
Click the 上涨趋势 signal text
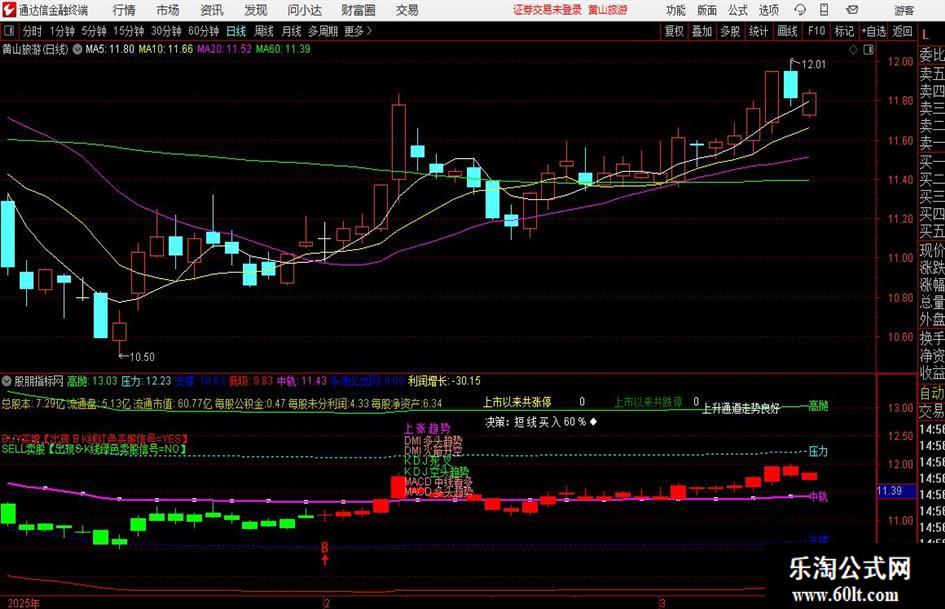coord(427,429)
